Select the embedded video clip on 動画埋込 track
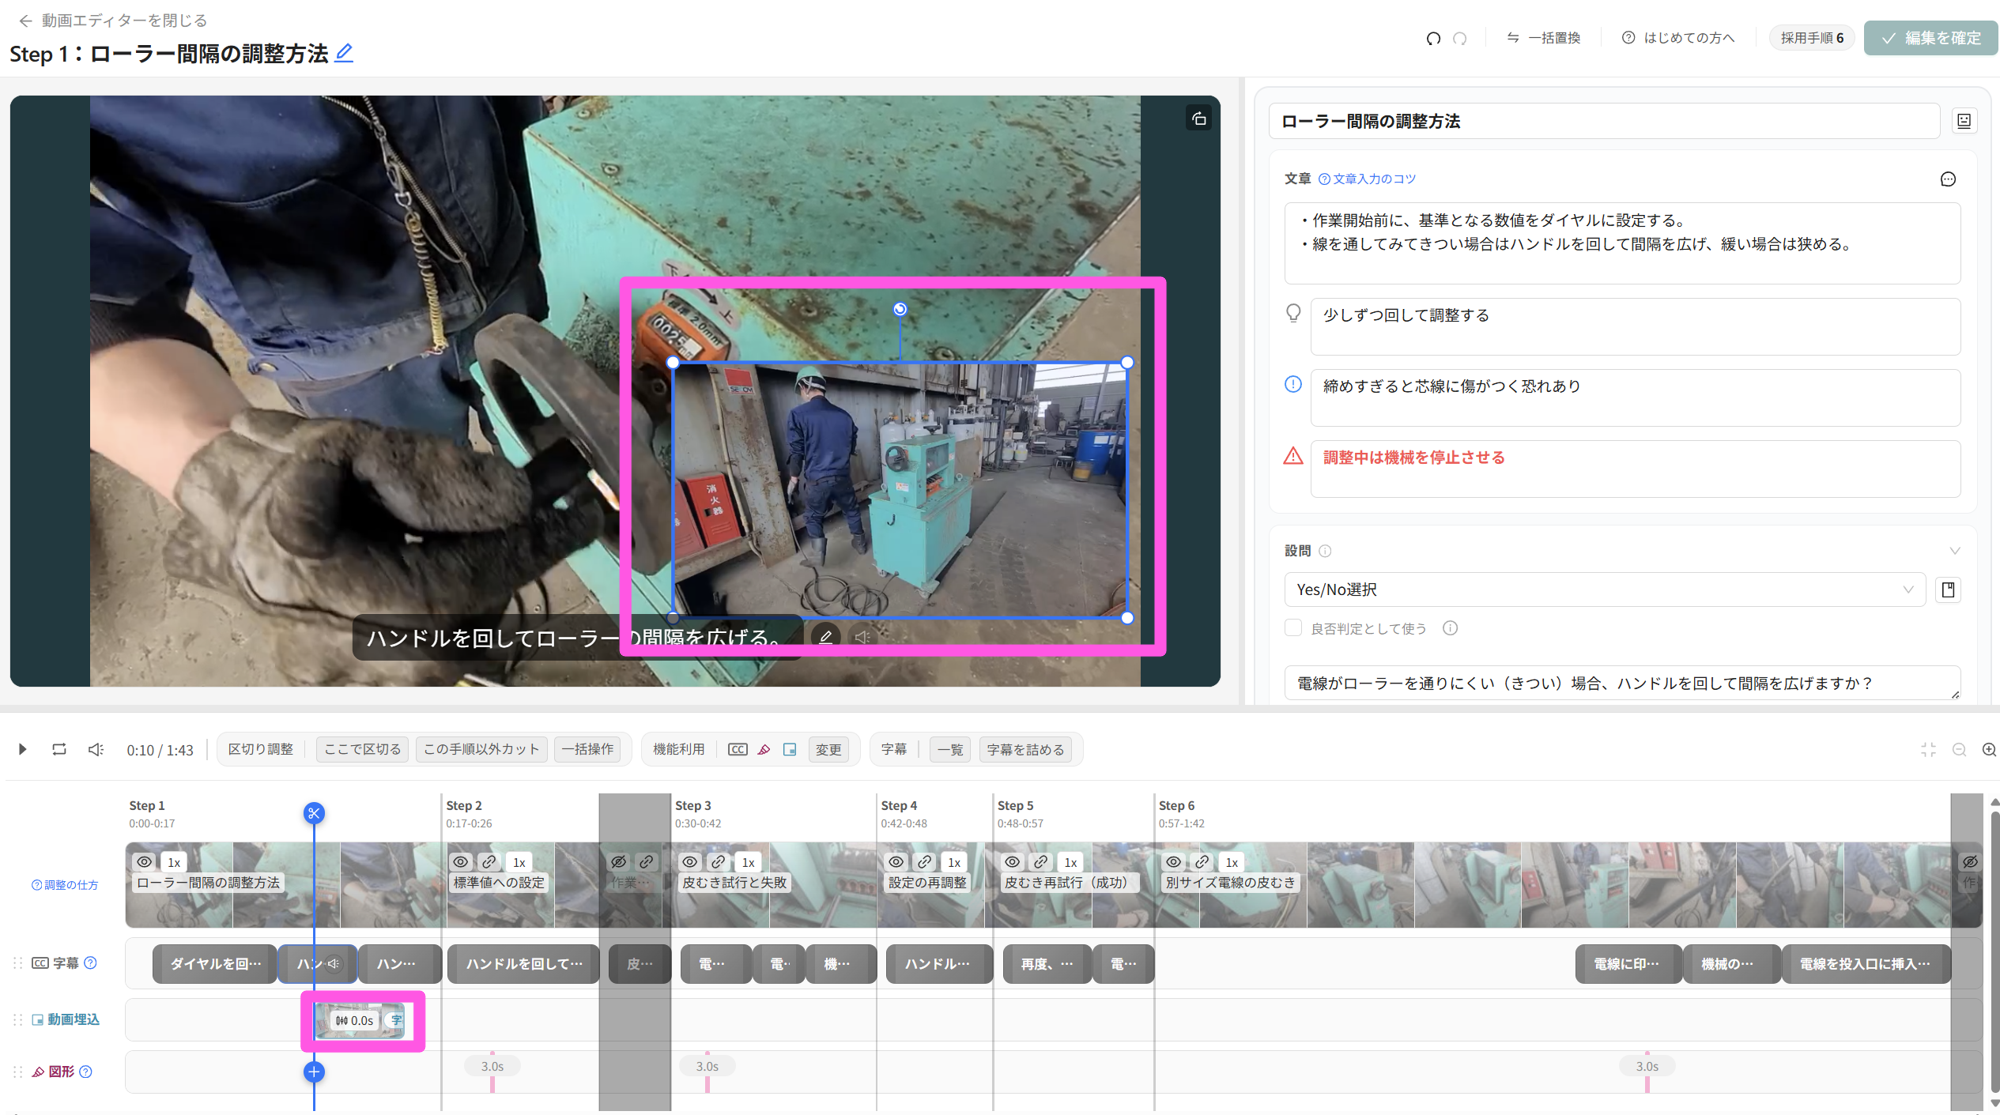Screen dimensions: 2000x1115 tap(361, 1020)
